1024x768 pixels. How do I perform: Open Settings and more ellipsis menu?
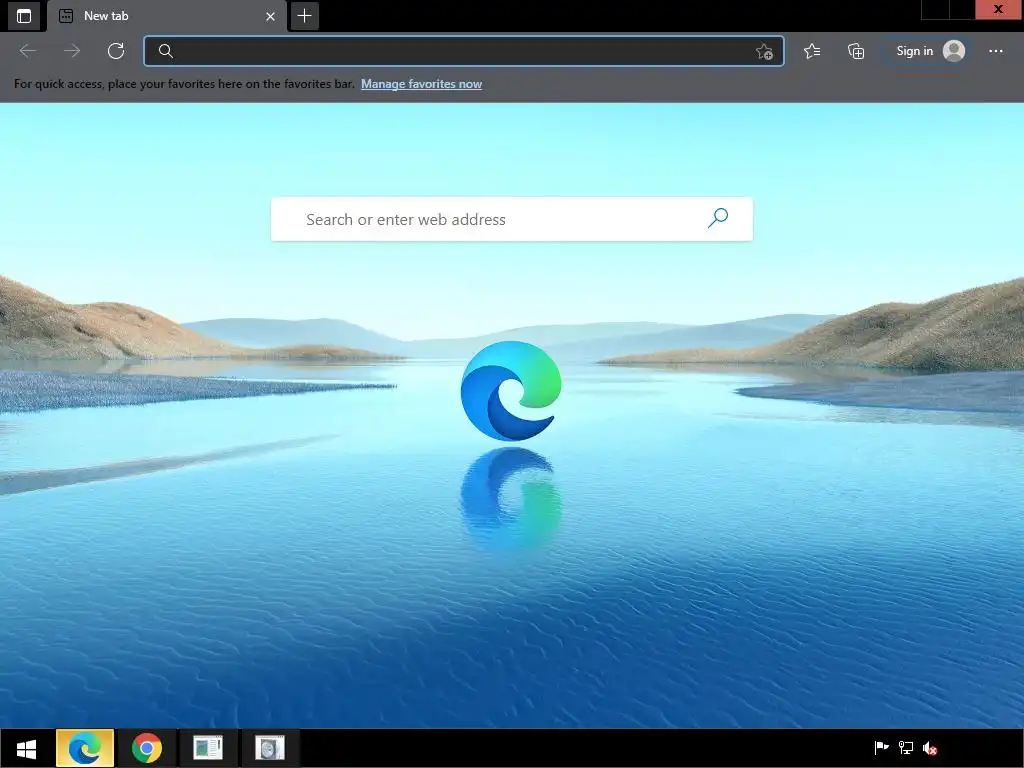pos(995,51)
